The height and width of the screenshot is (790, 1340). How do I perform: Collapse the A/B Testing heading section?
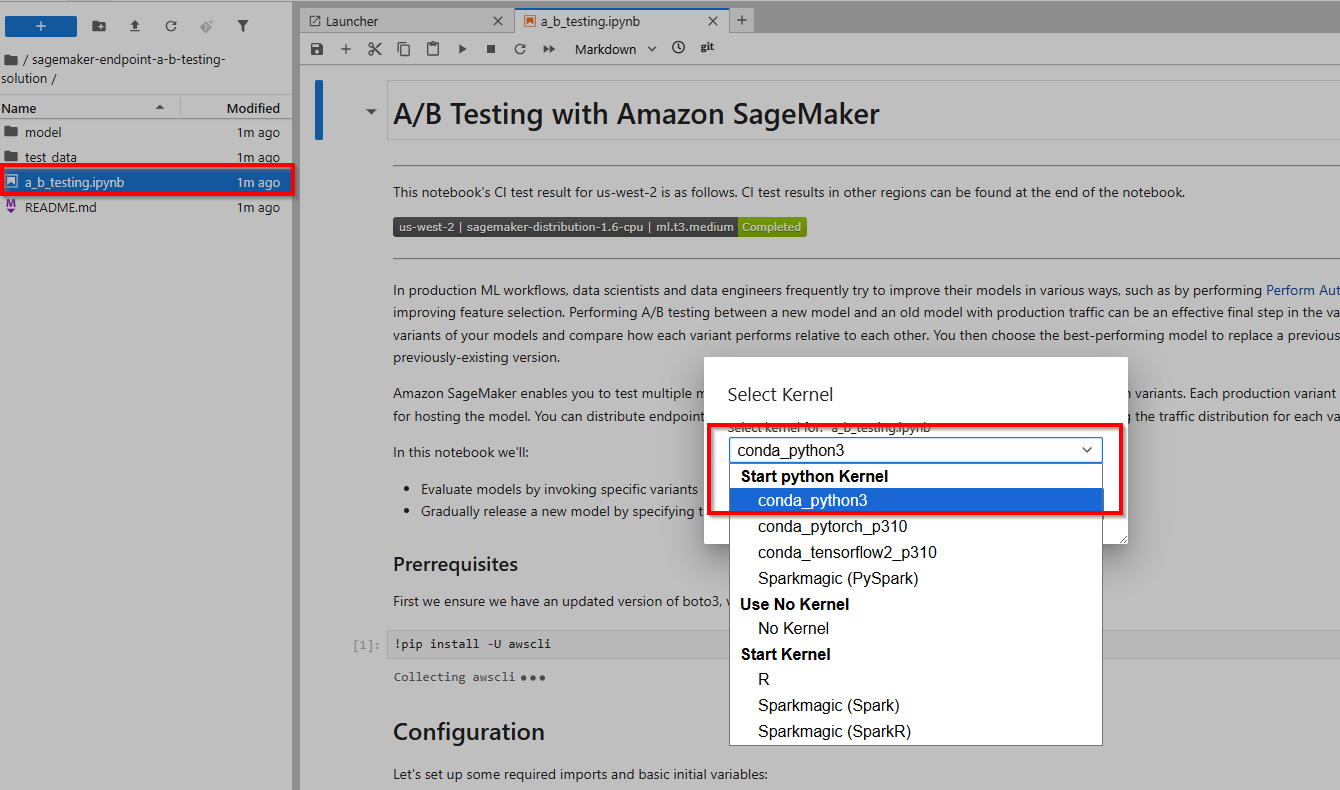click(372, 113)
